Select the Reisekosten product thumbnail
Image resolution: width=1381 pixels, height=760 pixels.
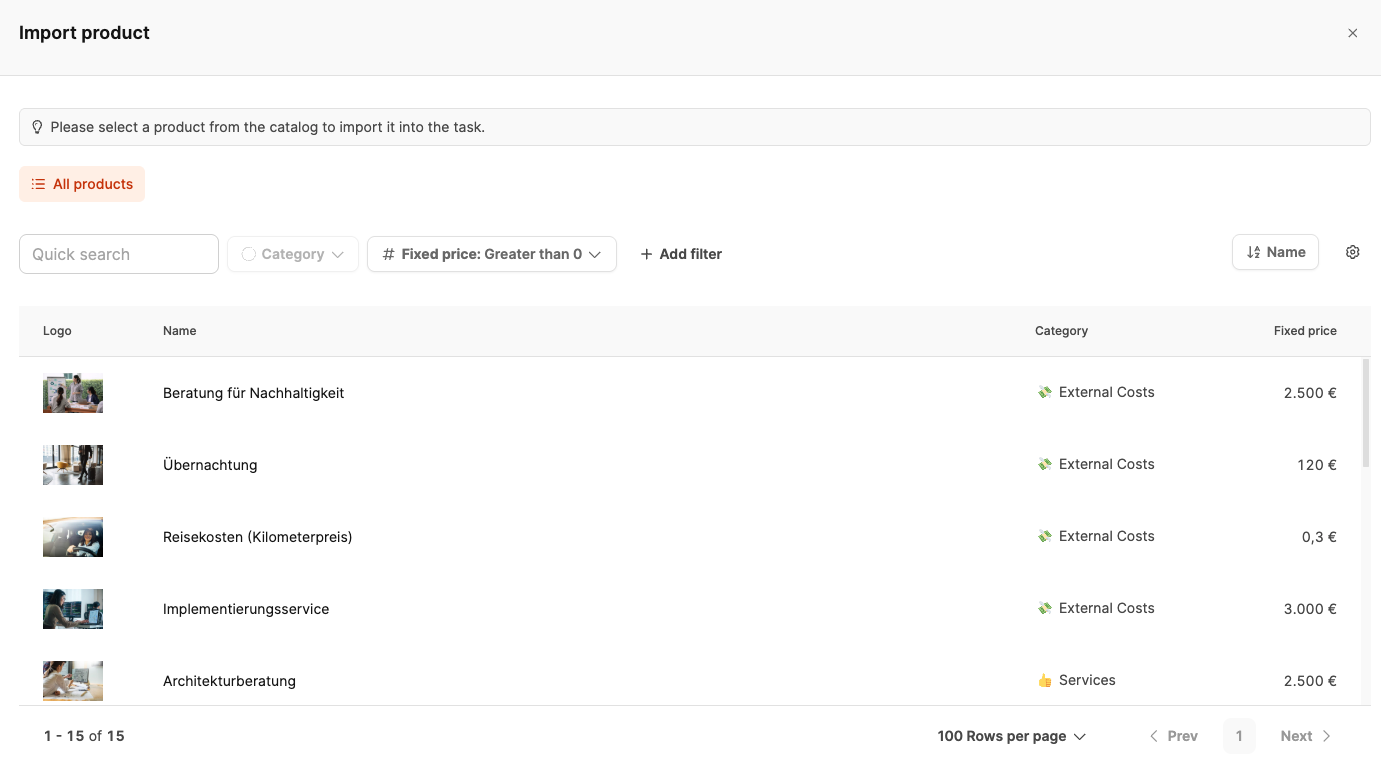point(73,537)
